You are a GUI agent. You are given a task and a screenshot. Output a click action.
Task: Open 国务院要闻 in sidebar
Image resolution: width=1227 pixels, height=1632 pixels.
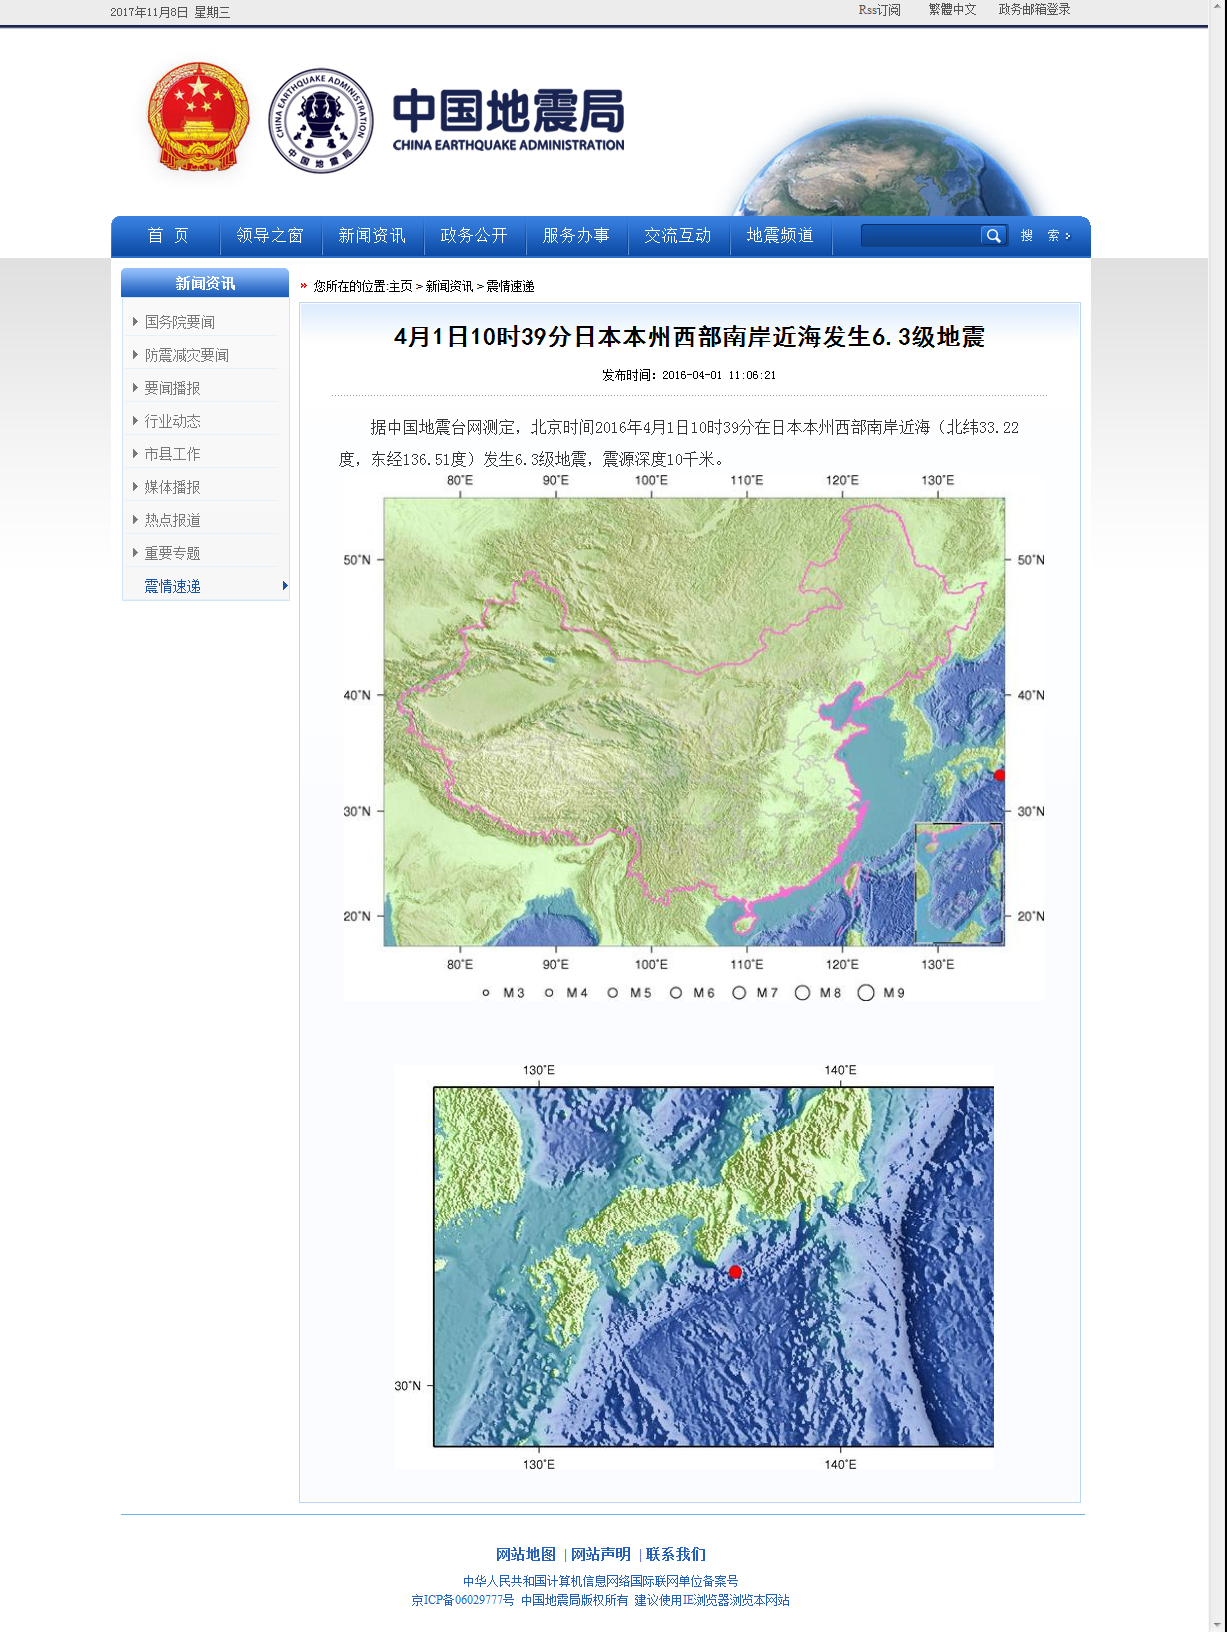(179, 322)
